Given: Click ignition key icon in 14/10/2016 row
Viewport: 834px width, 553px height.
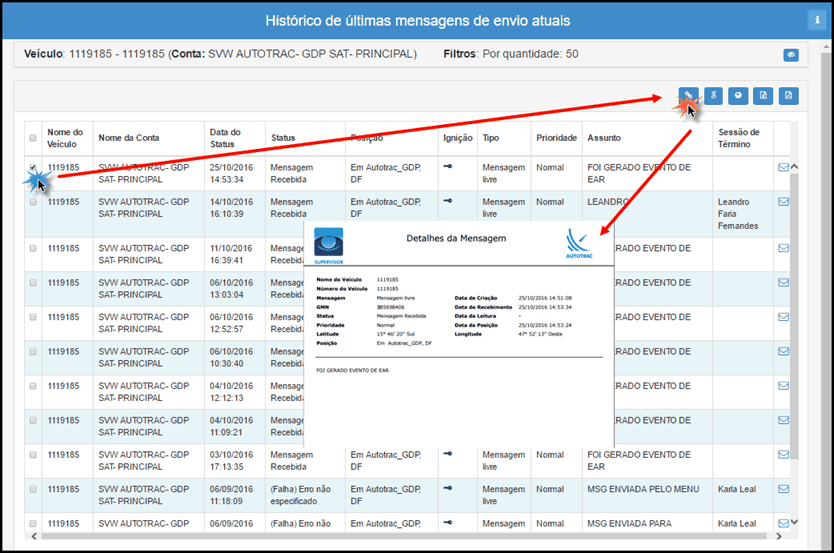Looking at the screenshot, I should coord(448,201).
